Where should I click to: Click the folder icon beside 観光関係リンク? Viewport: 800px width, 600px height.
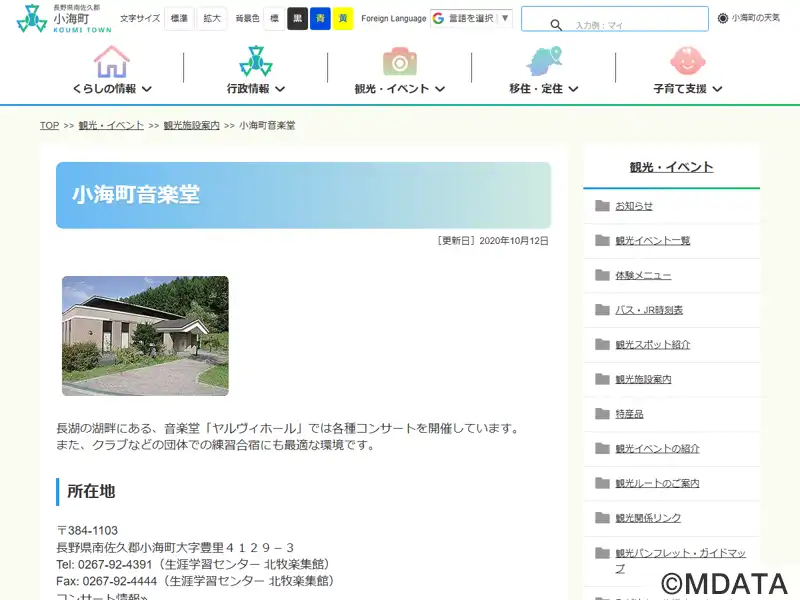pos(603,518)
